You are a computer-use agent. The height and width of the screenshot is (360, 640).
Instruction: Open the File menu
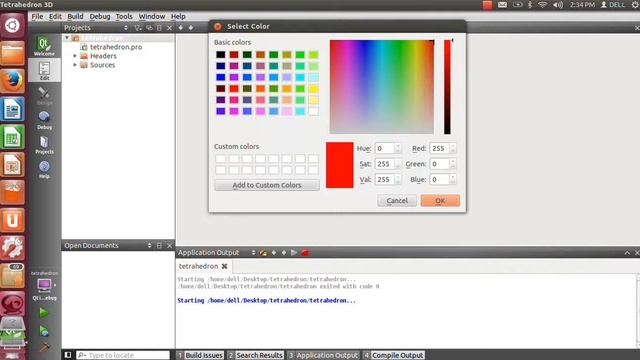(x=37, y=16)
